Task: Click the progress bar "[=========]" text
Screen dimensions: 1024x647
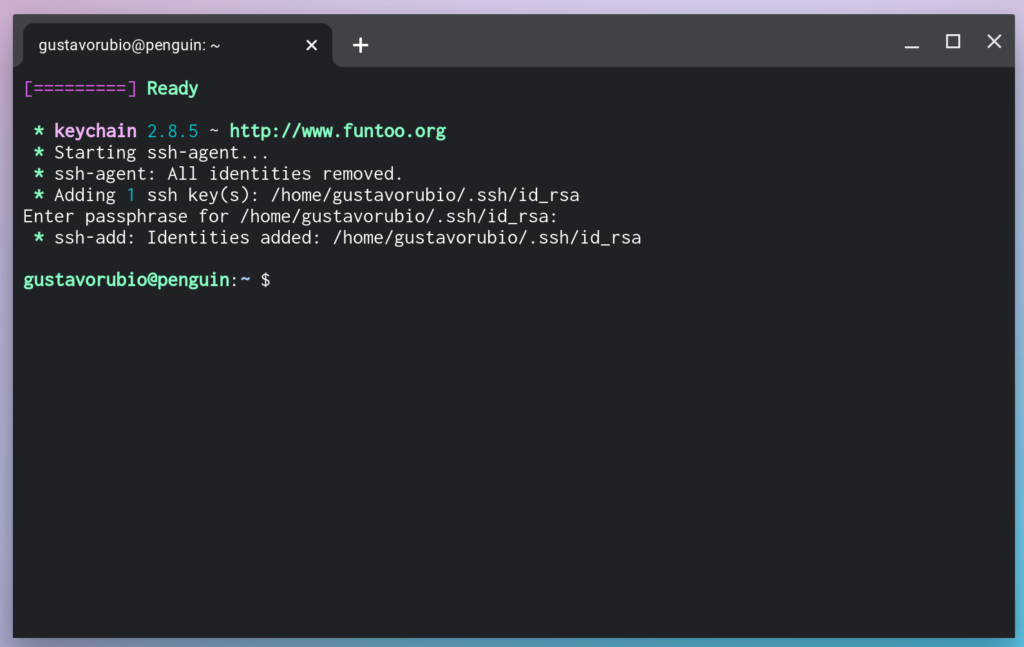Action: coord(80,88)
